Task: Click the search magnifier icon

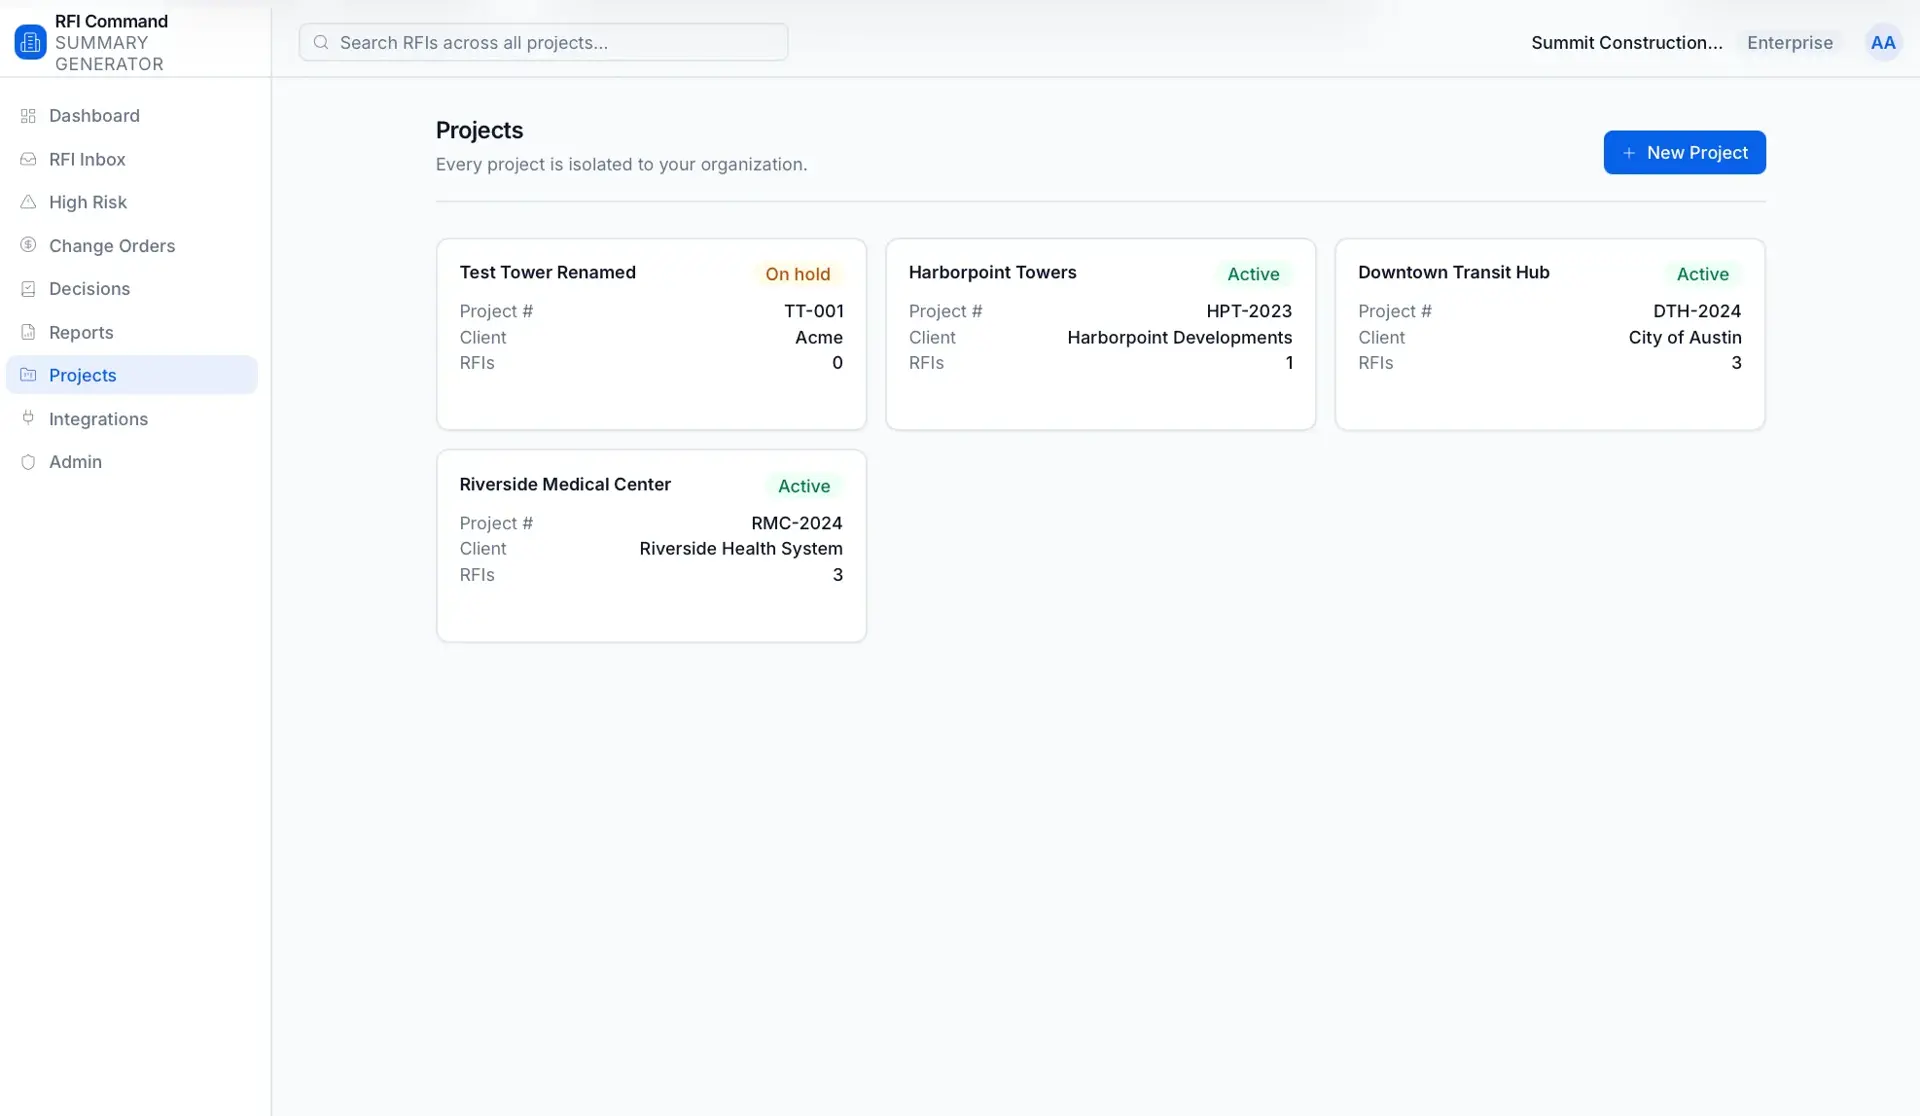Action: point(321,42)
